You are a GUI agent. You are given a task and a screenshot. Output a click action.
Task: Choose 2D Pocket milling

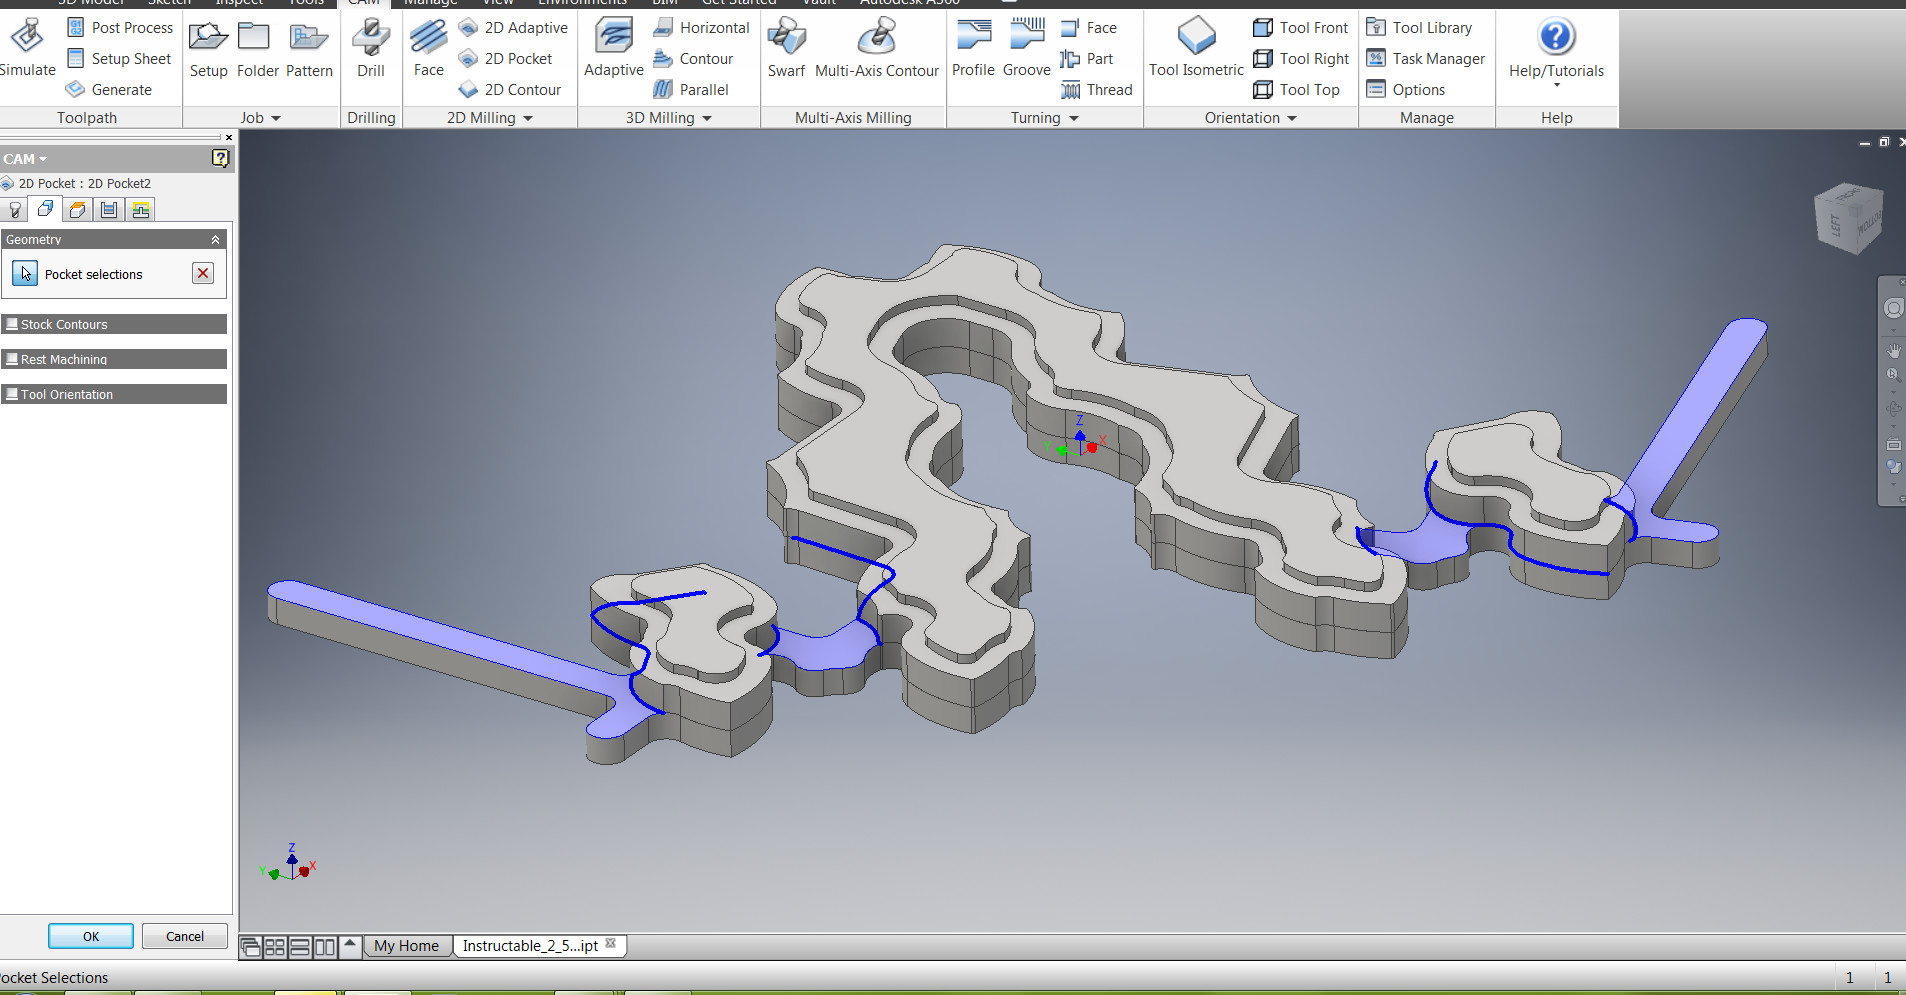coord(505,59)
